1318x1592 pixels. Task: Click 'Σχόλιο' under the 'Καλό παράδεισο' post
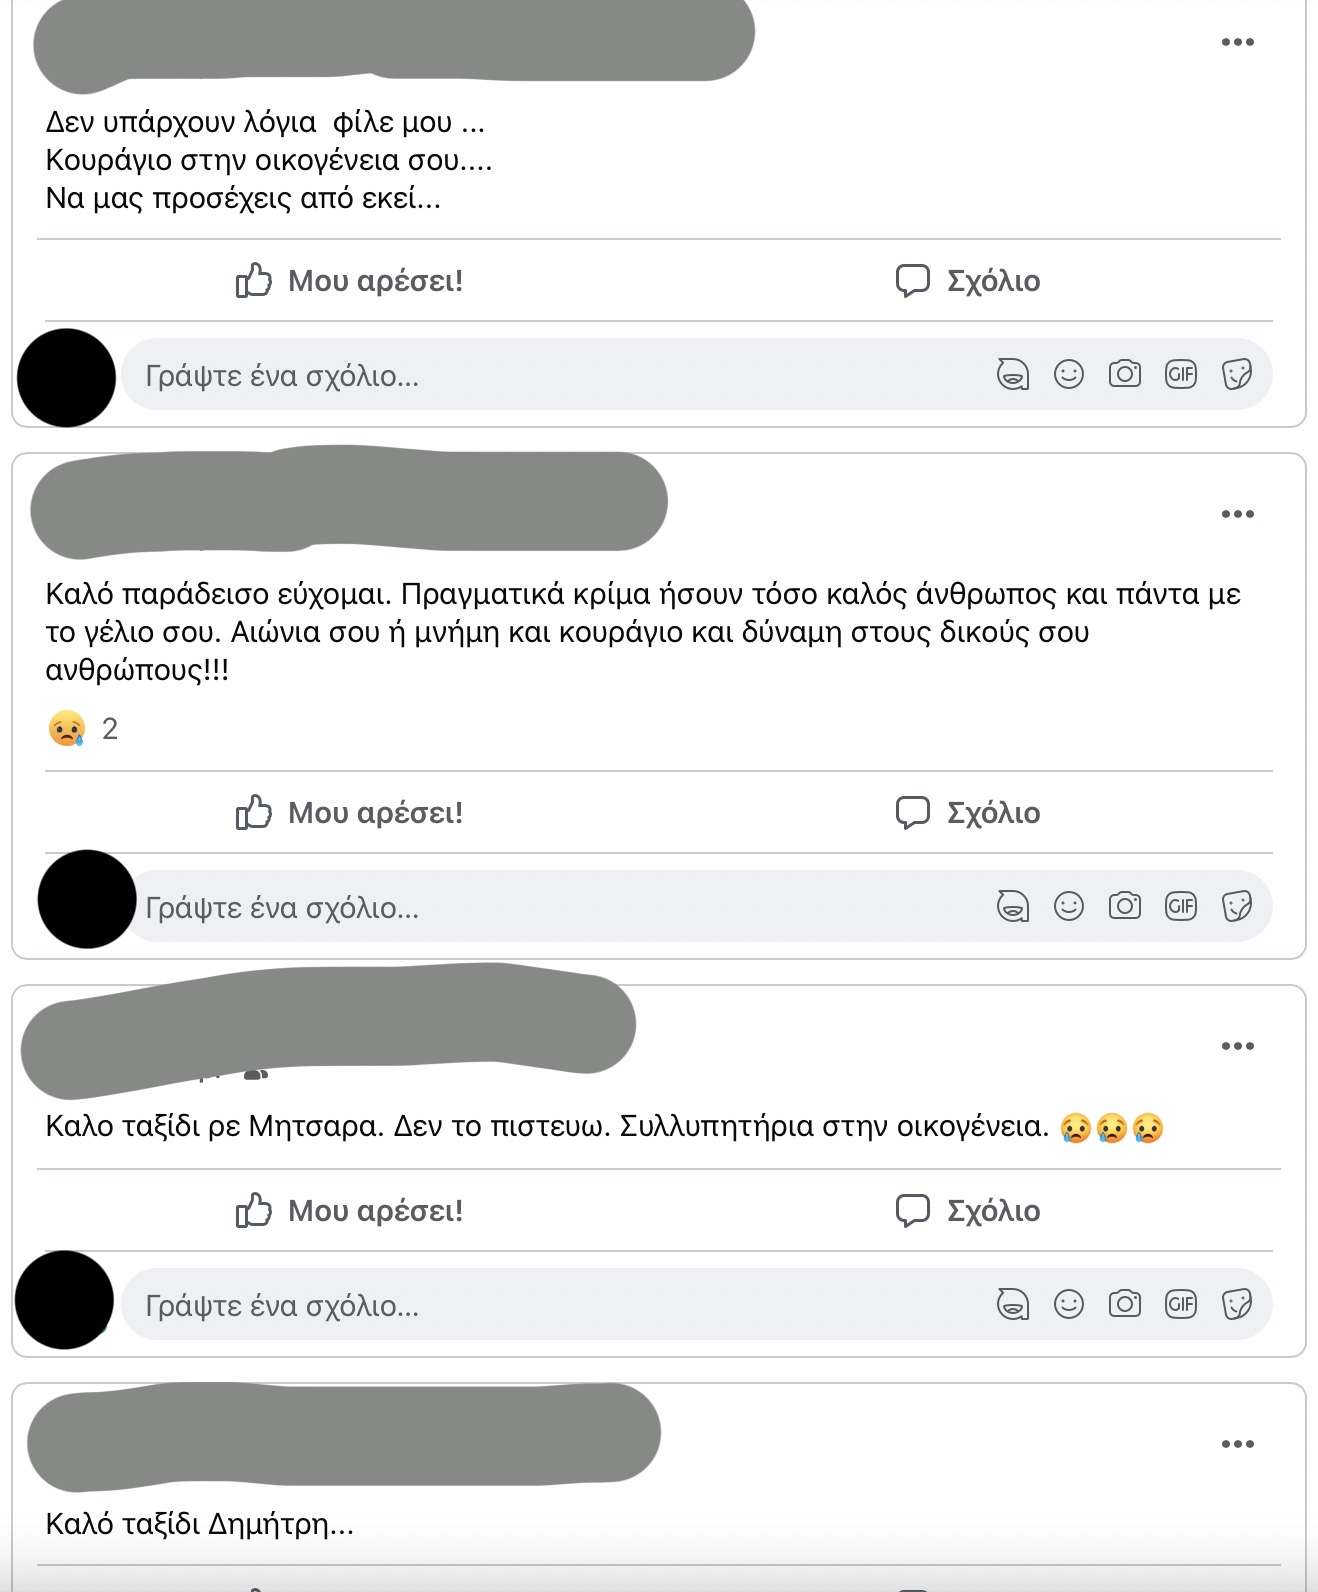968,813
